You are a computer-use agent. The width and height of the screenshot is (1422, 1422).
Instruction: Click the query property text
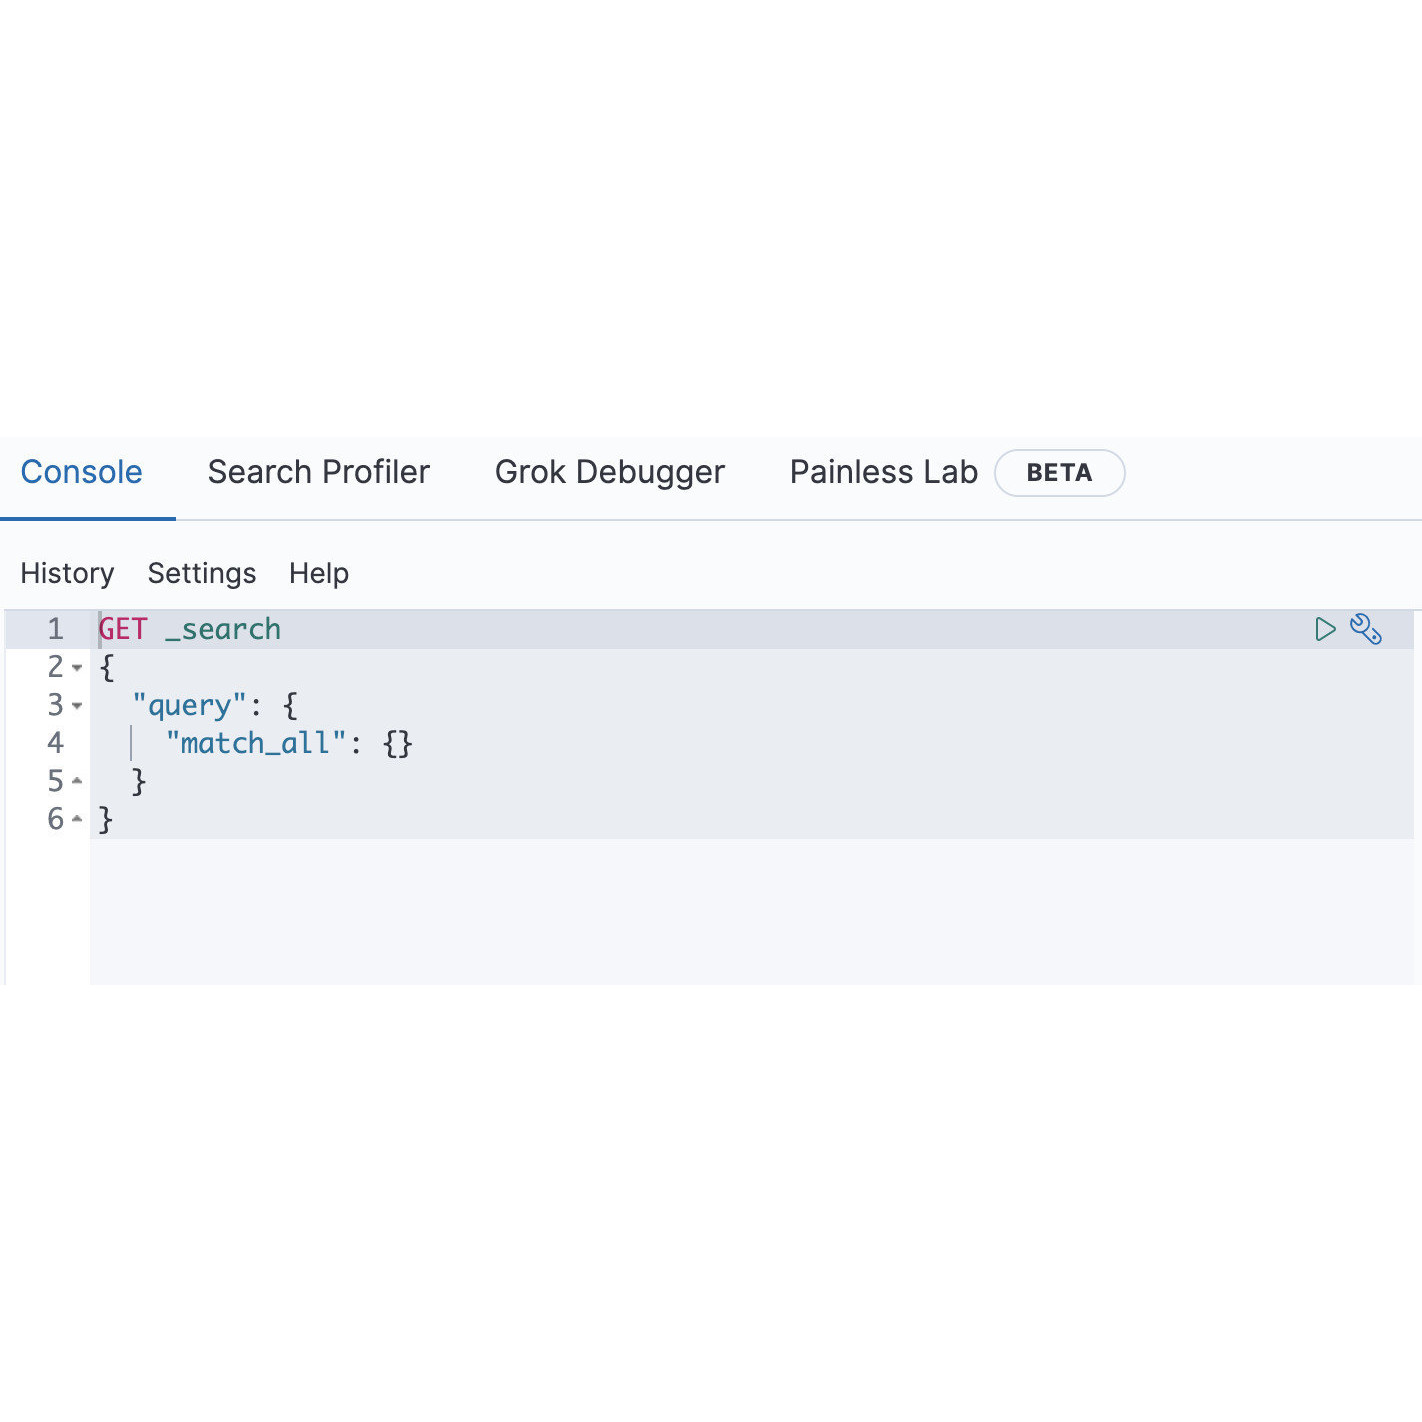point(188,705)
